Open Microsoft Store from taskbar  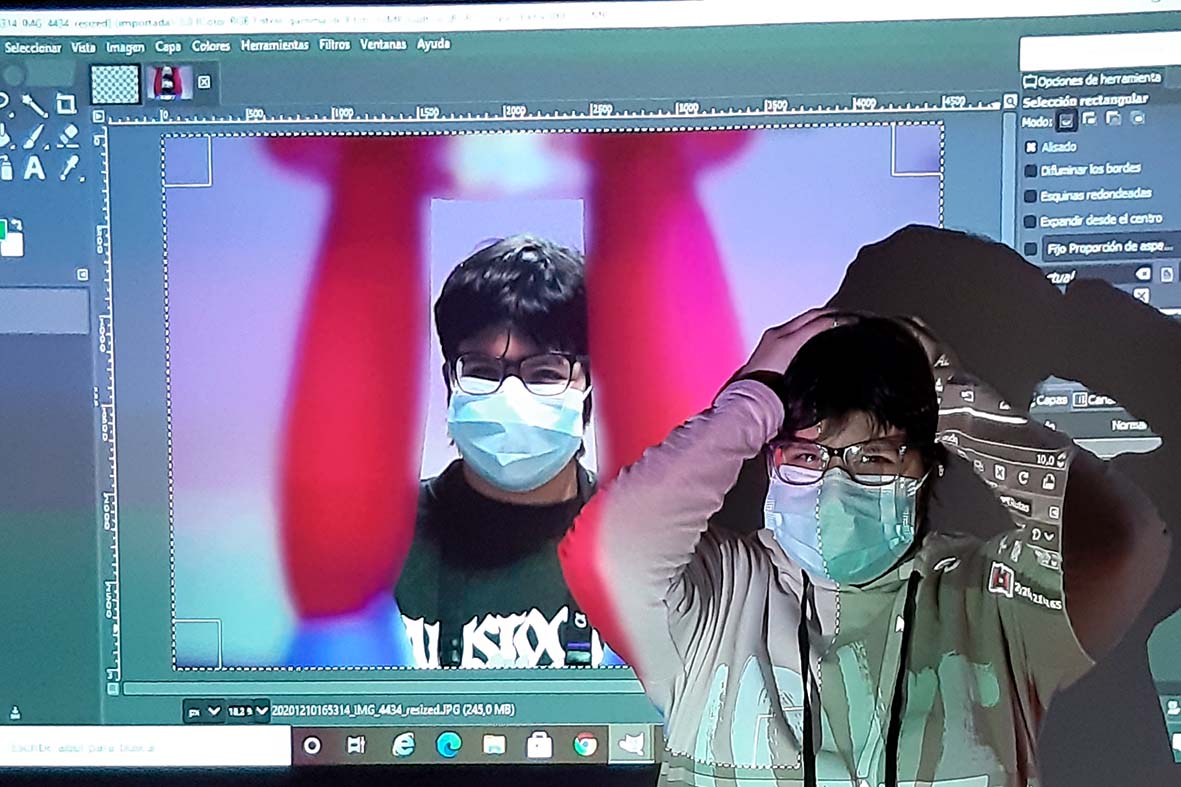tap(539, 746)
